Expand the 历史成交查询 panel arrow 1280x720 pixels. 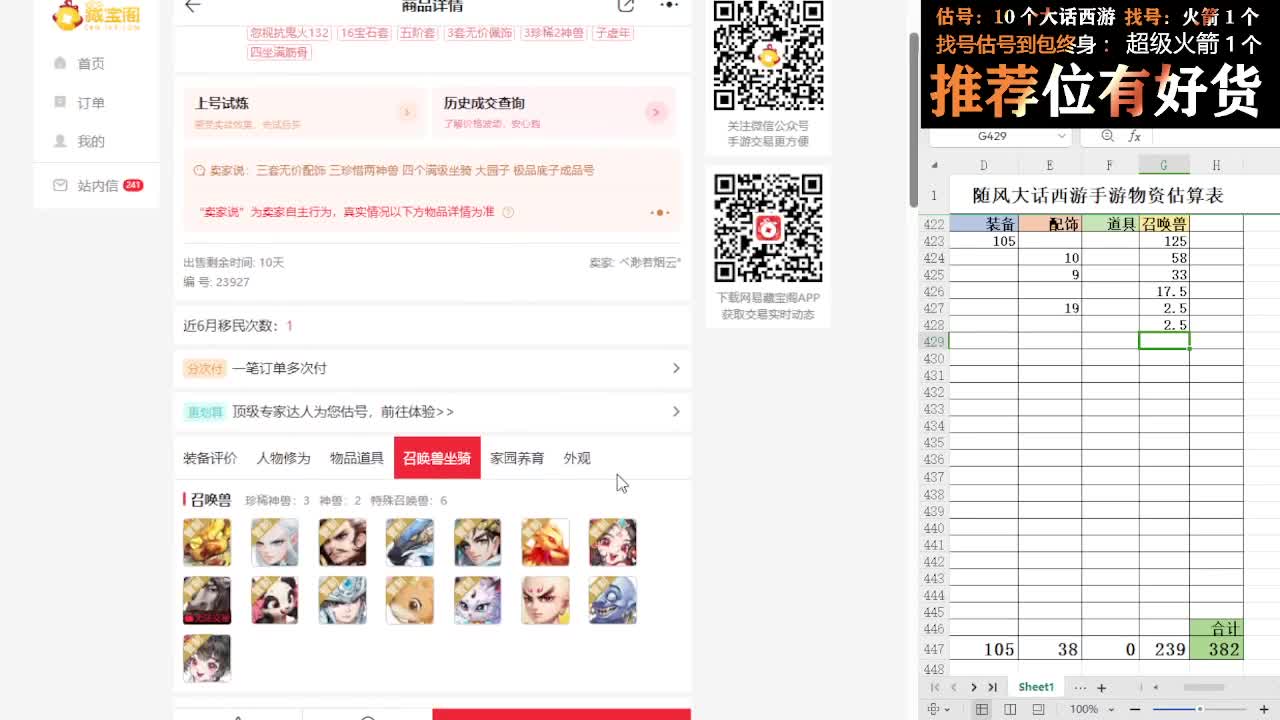coord(657,112)
